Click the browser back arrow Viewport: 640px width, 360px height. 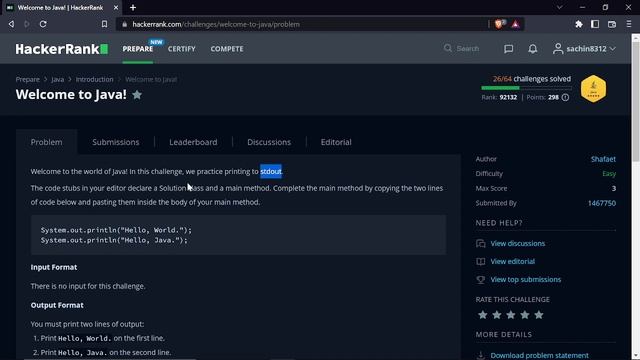[x=11, y=24]
